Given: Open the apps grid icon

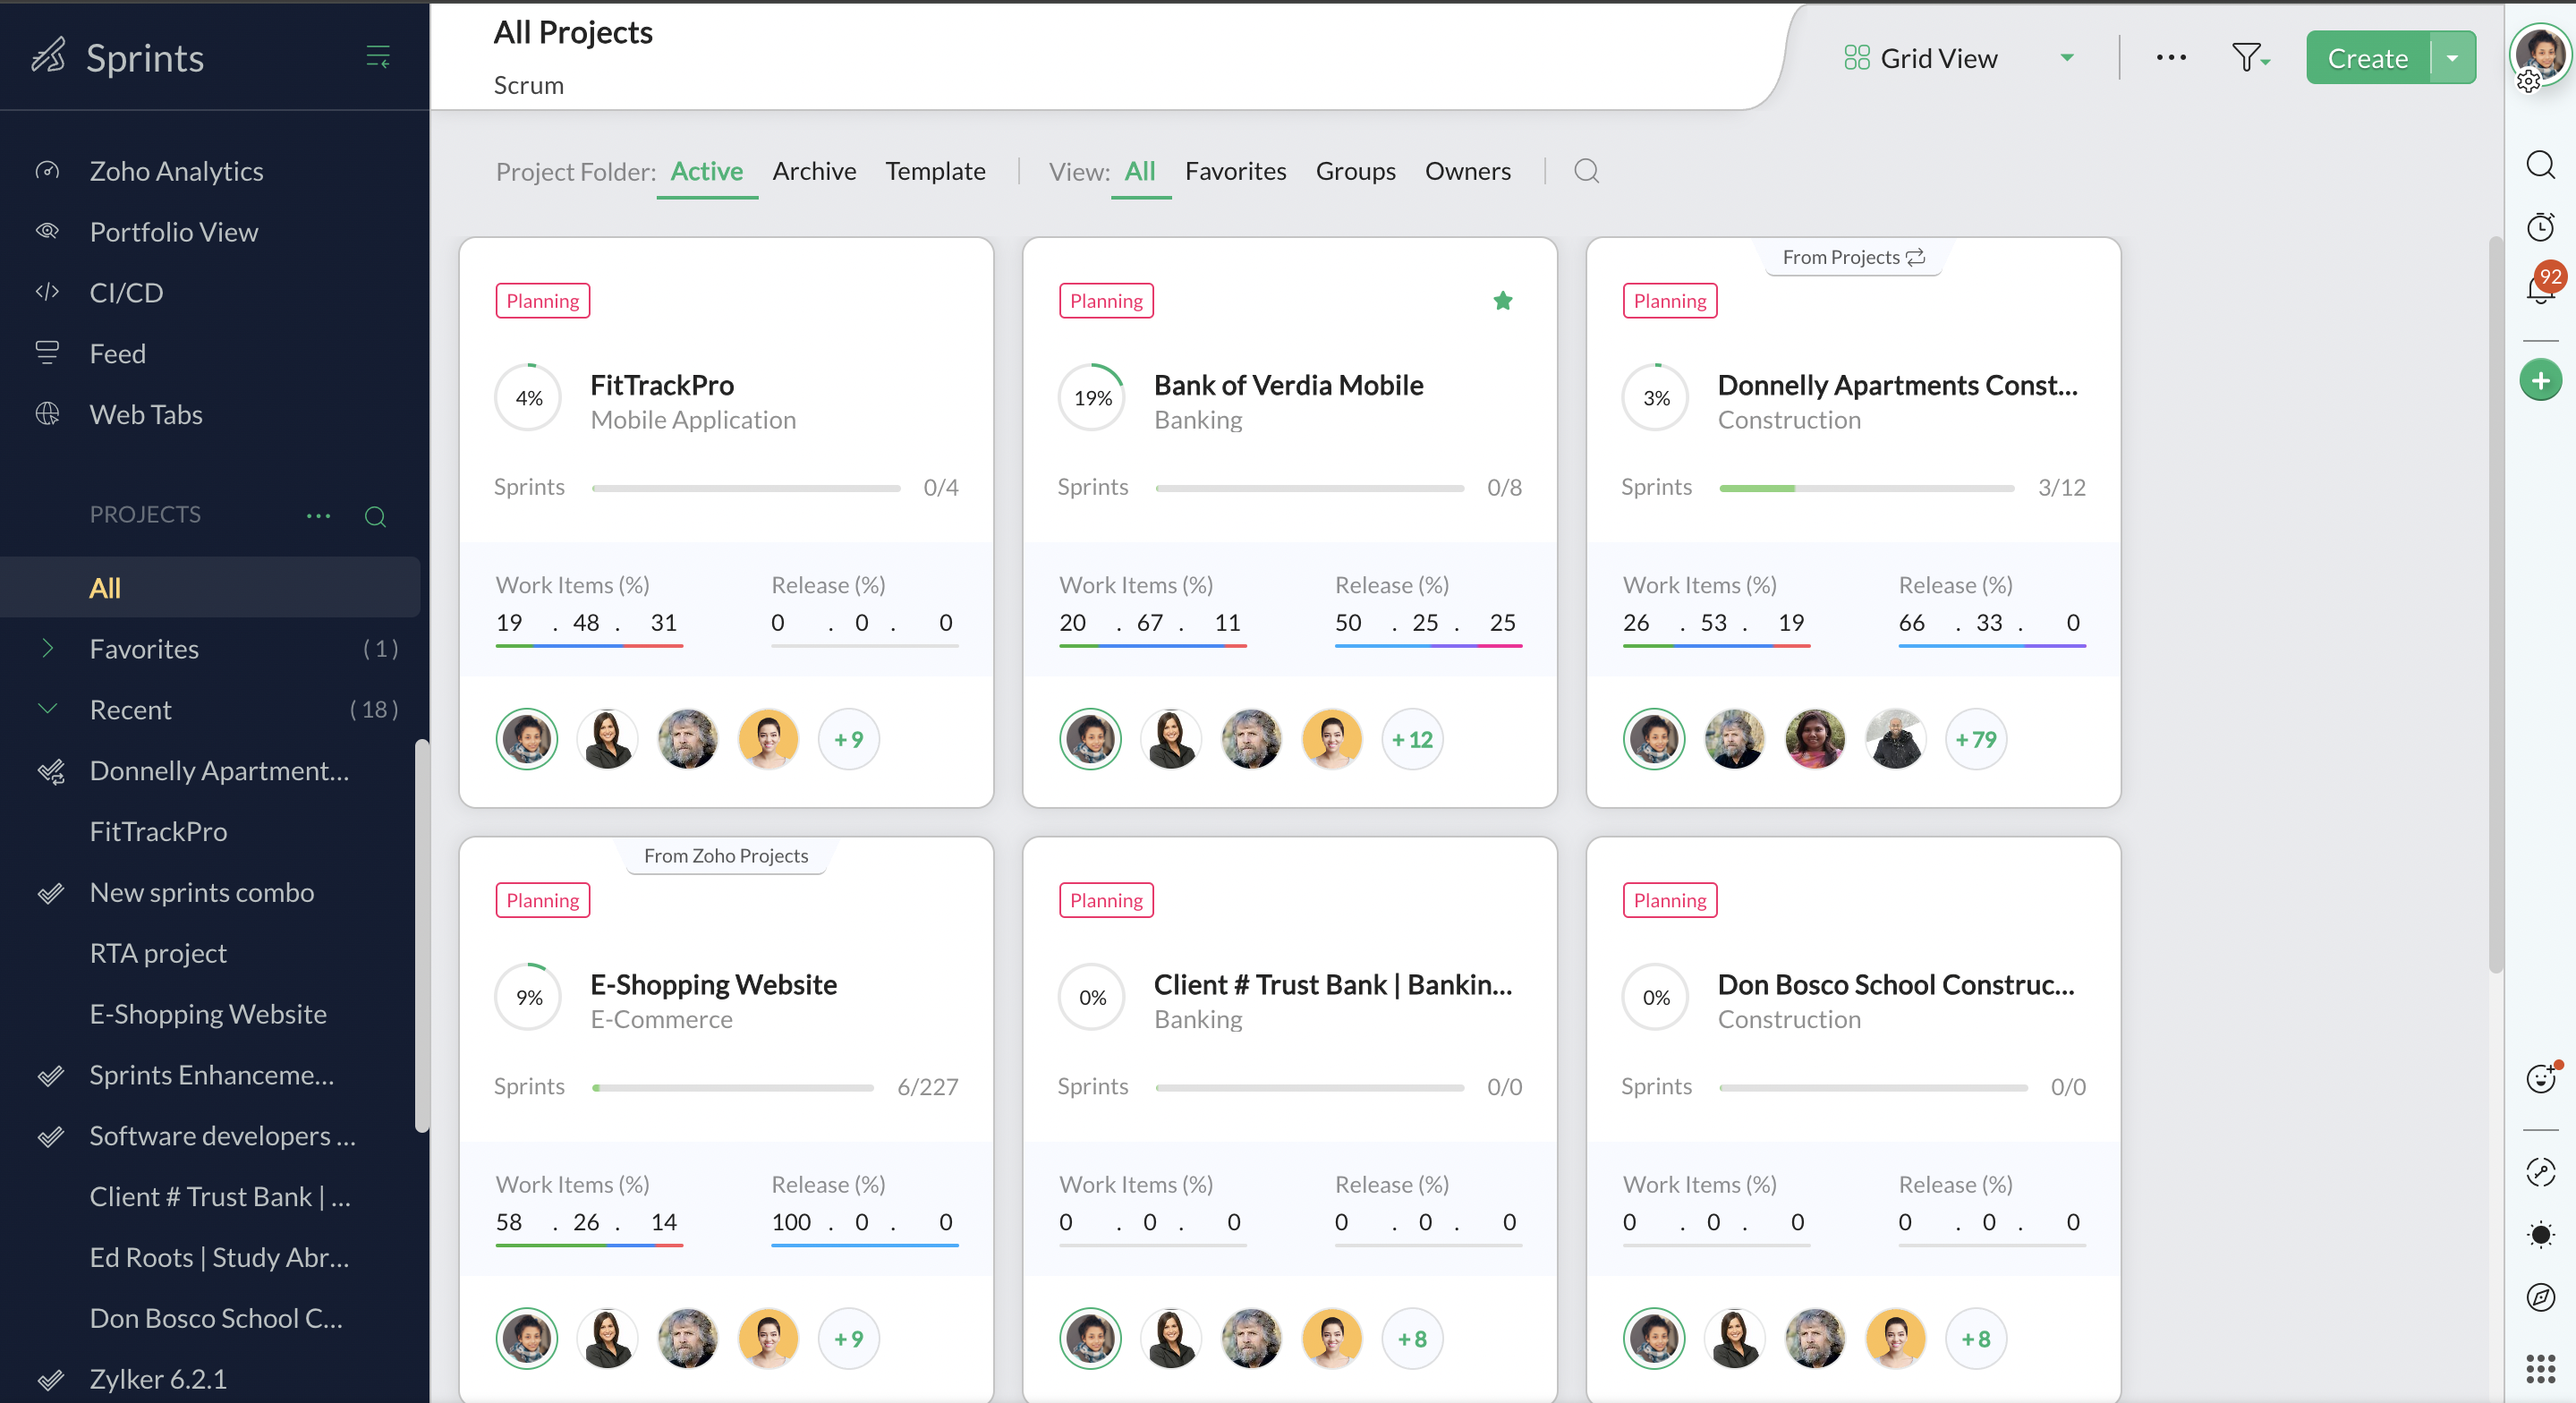Looking at the screenshot, I should point(2540,1368).
